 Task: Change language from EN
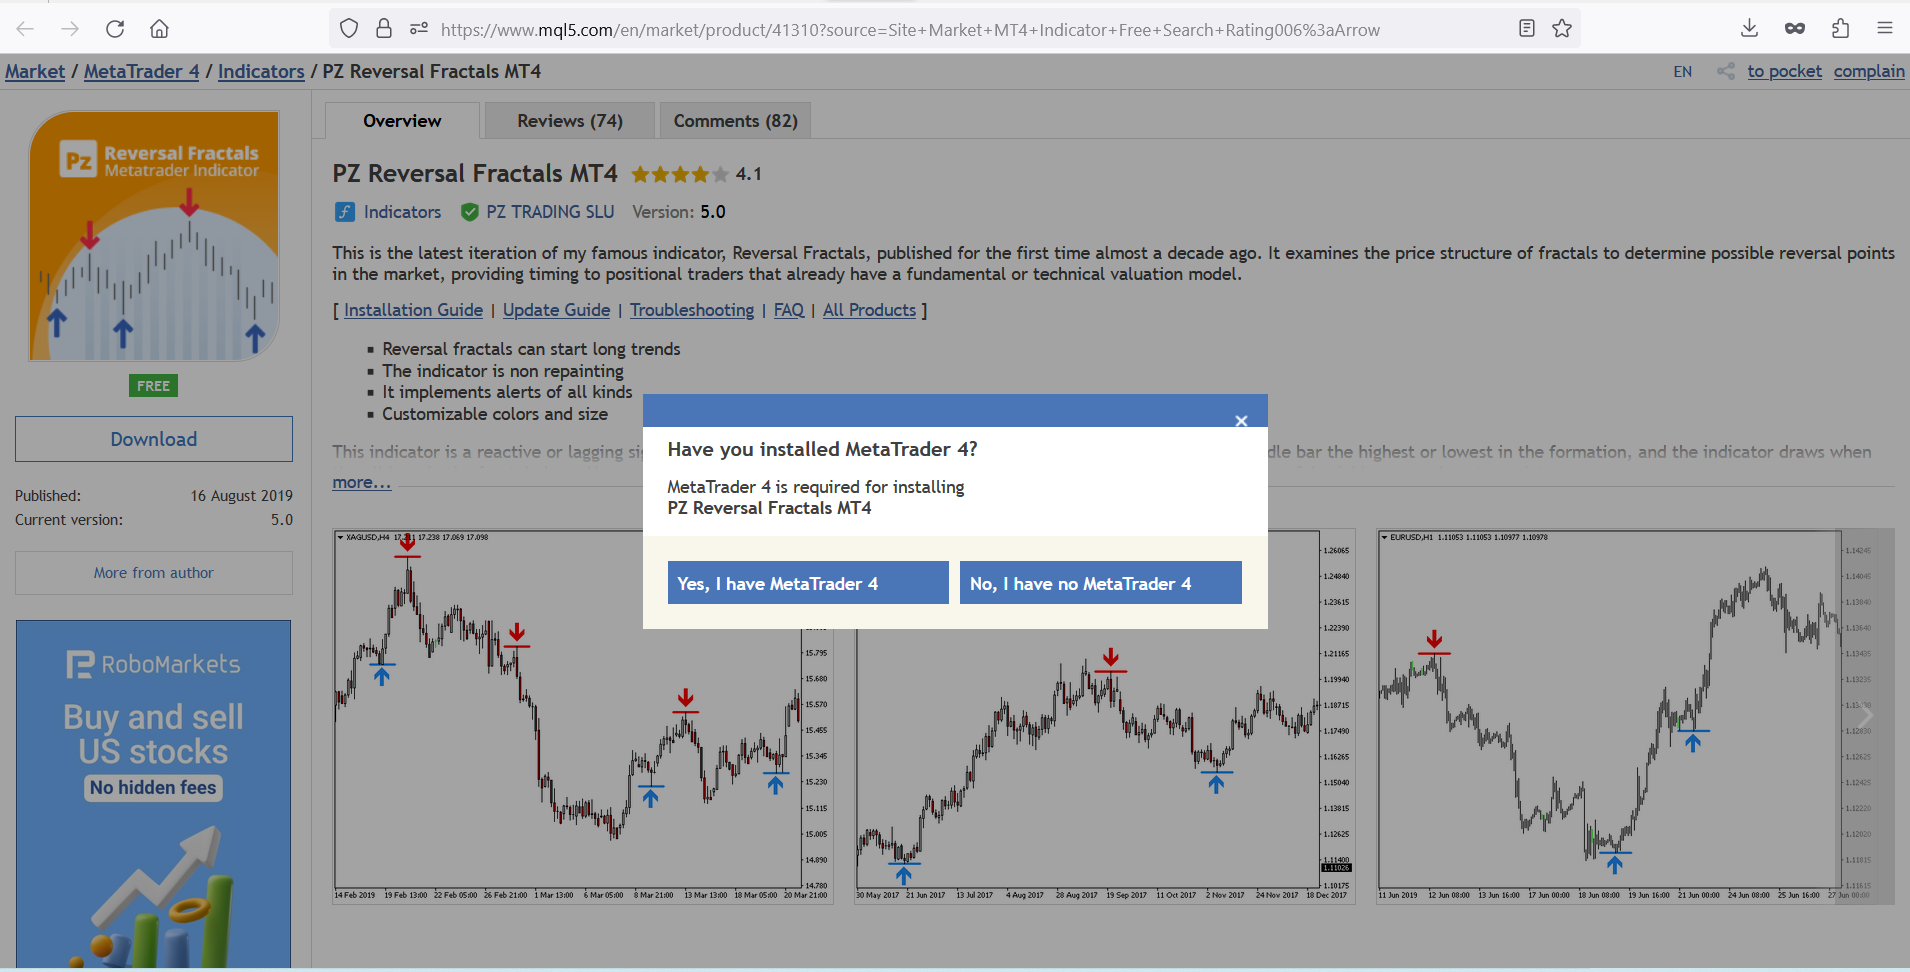click(x=1683, y=71)
